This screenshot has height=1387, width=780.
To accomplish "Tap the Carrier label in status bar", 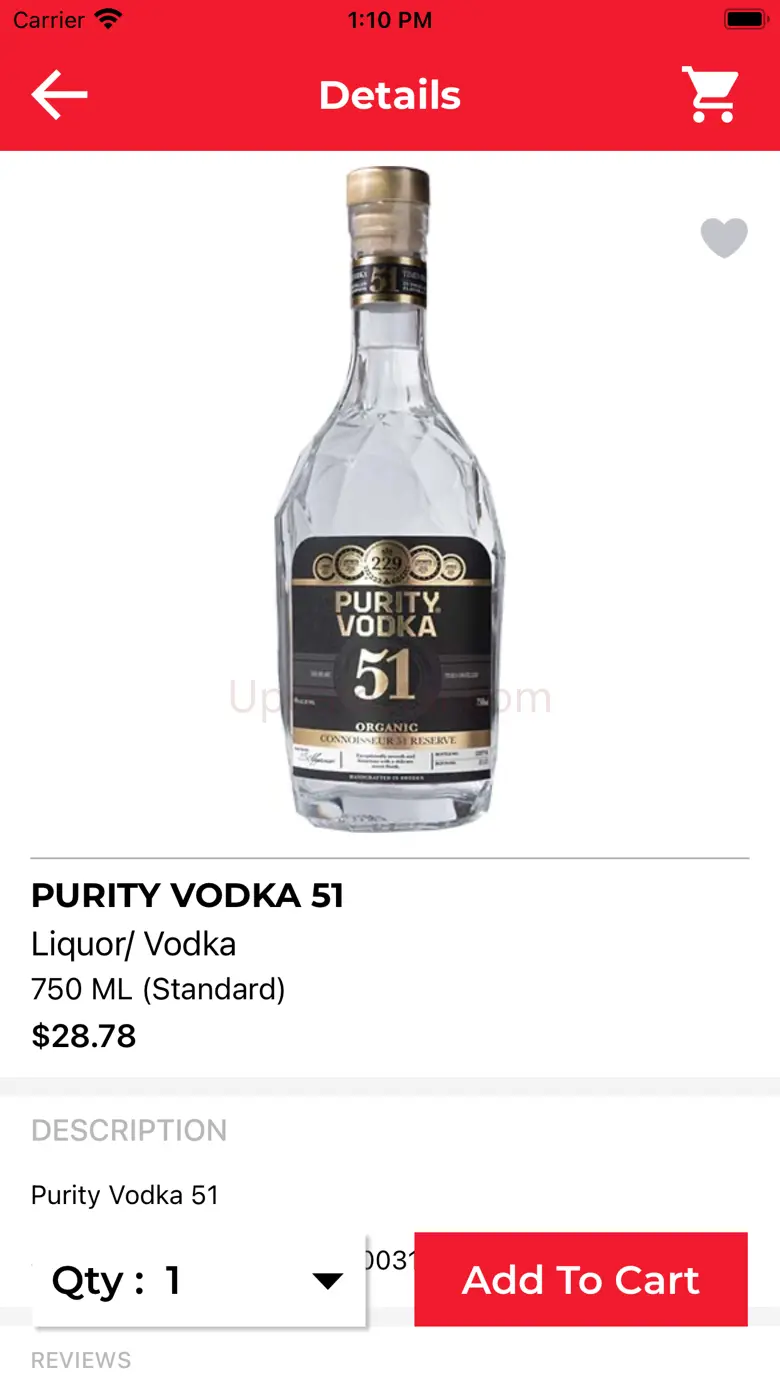I will point(48,19).
